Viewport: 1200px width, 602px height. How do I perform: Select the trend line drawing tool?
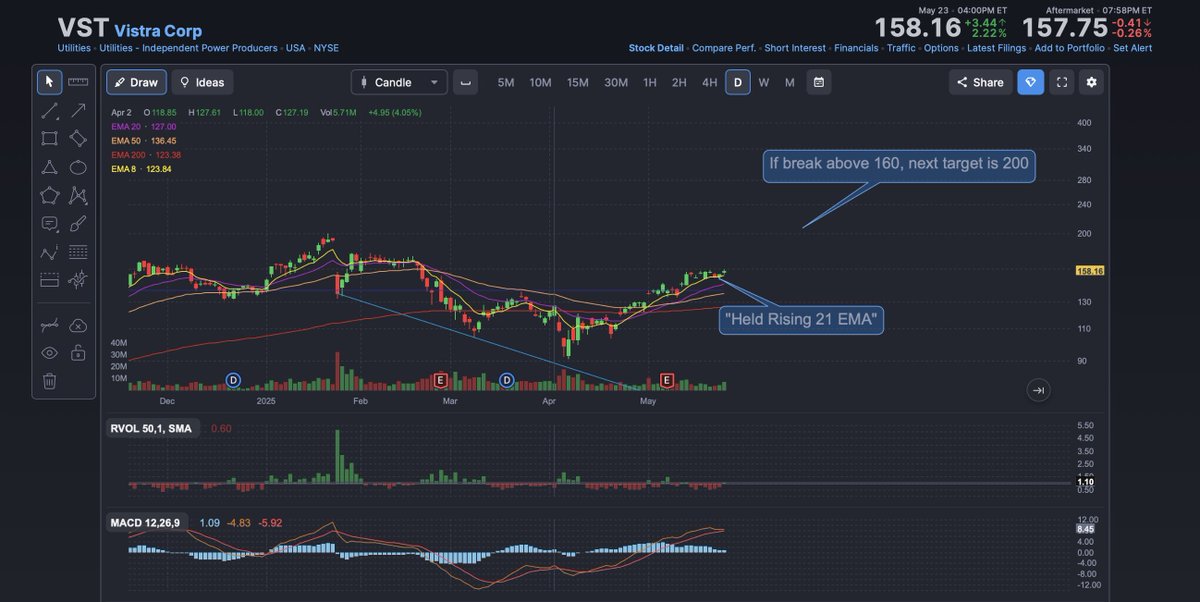(x=48, y=110)
